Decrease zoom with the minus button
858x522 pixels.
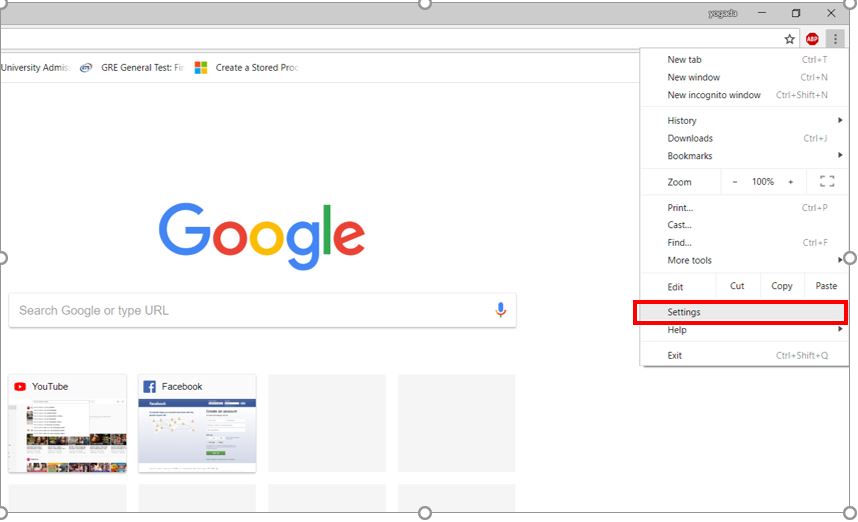[x=735, y=182]
